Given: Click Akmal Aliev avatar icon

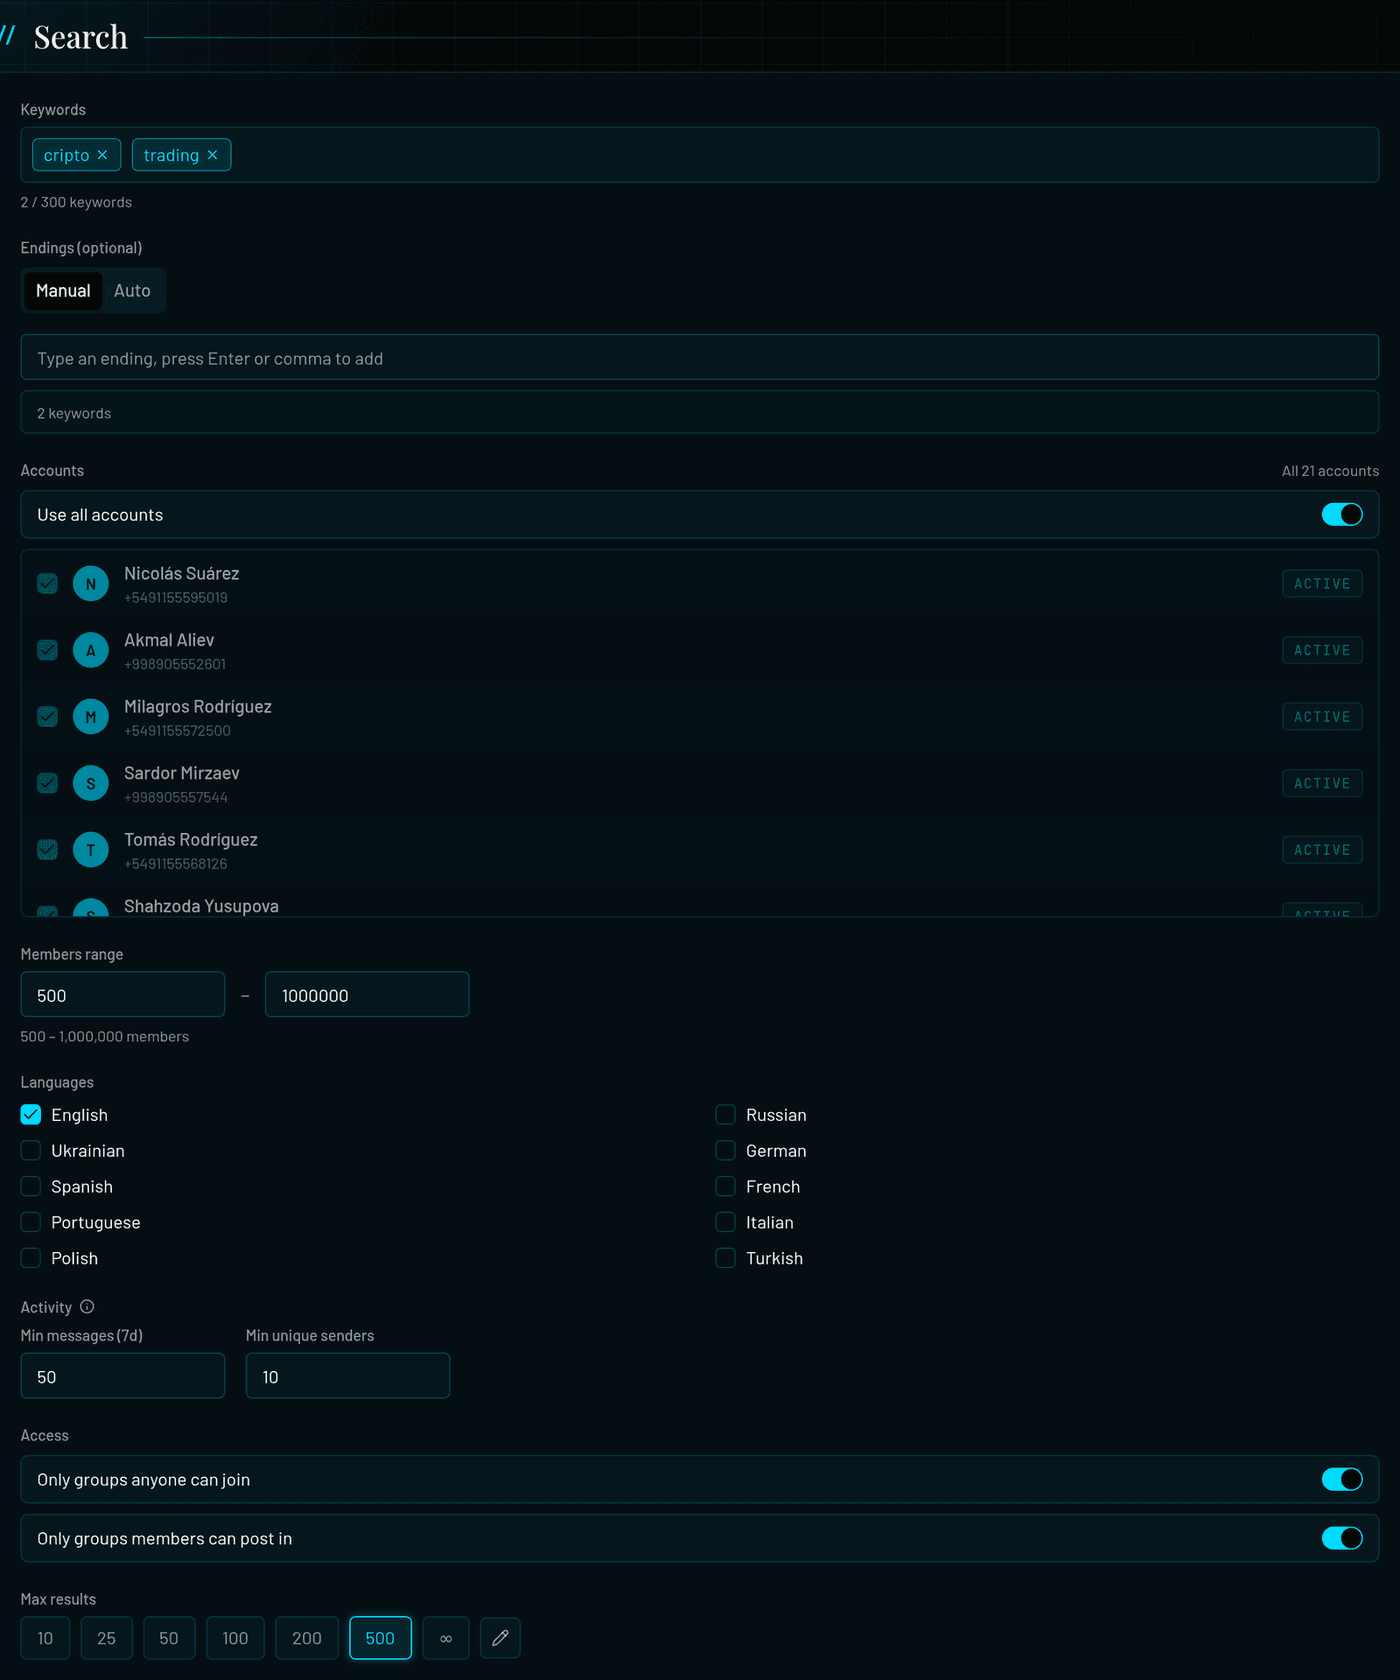Looking at the screenshot, I should point(91,650).
